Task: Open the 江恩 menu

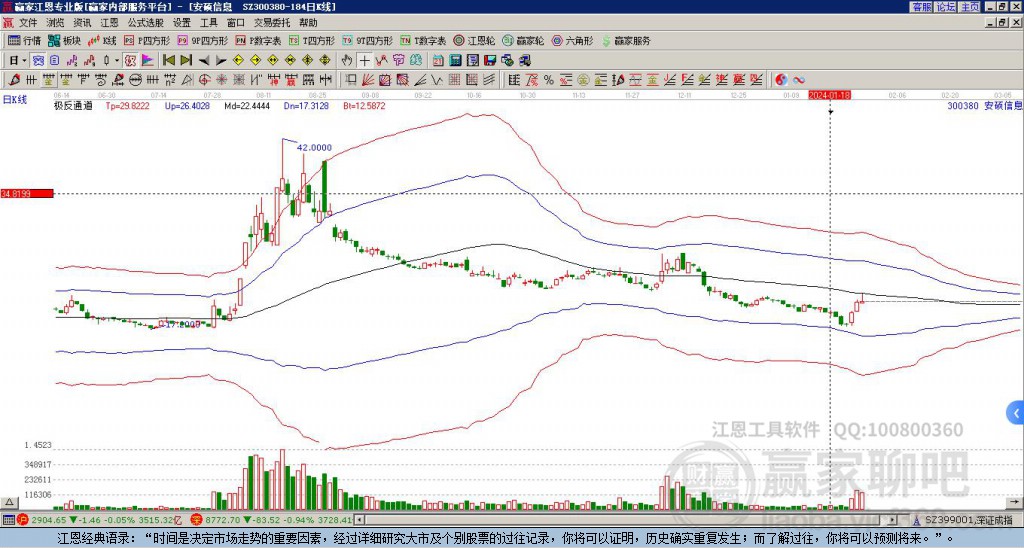Action: pos(110,23)
